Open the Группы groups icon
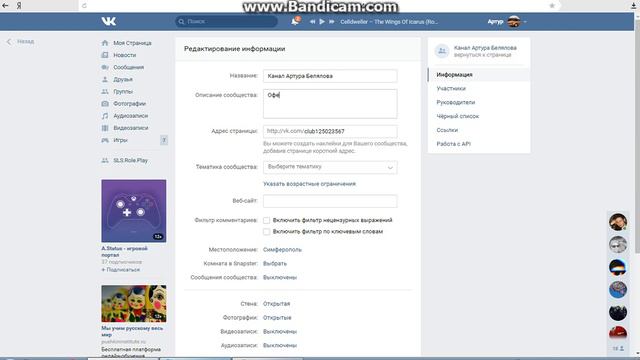Image resolution: width=640 pixels, height=360 pixels. [105, 91]
